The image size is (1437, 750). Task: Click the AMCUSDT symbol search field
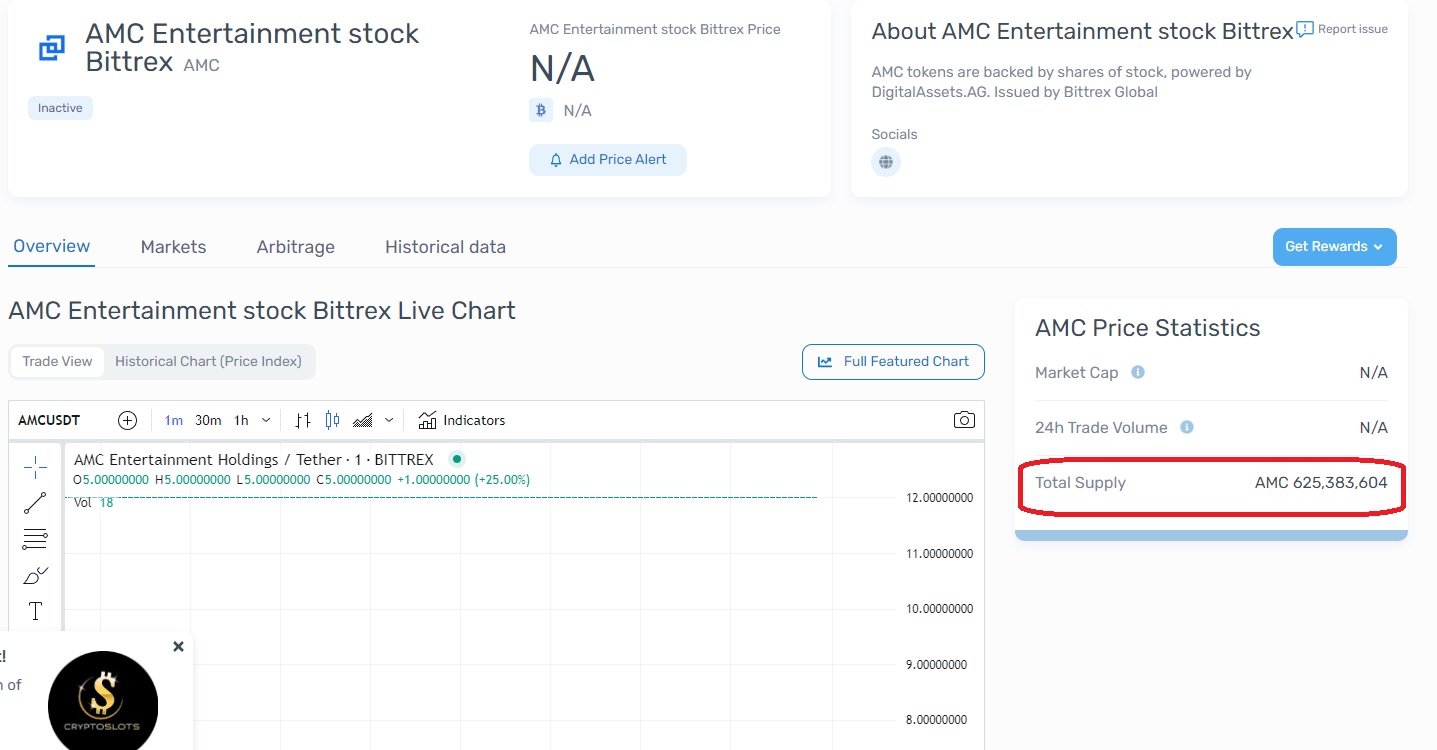[49, 420]
